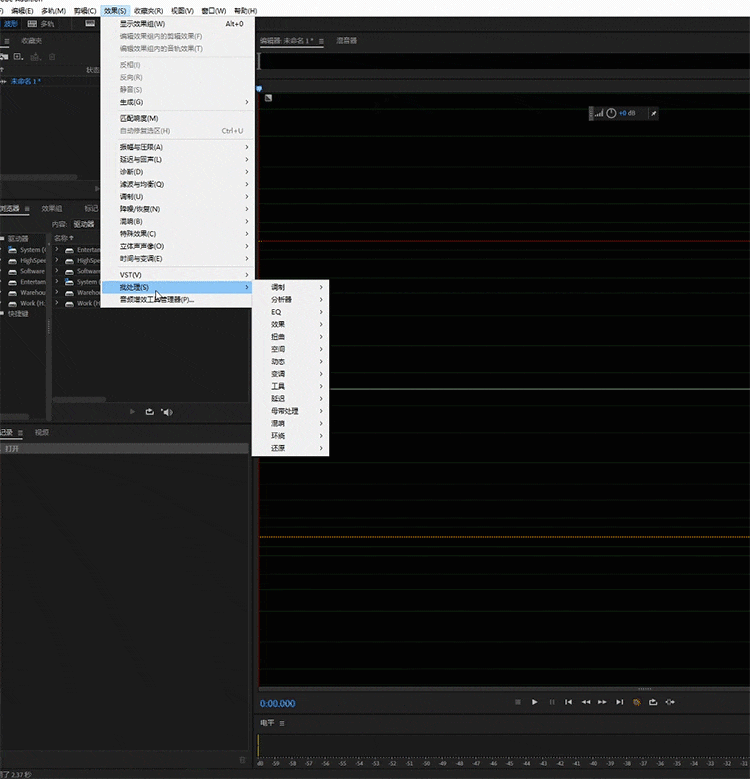Toggle loop playback in the transport bar
The height and width of the screenshot is (779, 750).
653,702
